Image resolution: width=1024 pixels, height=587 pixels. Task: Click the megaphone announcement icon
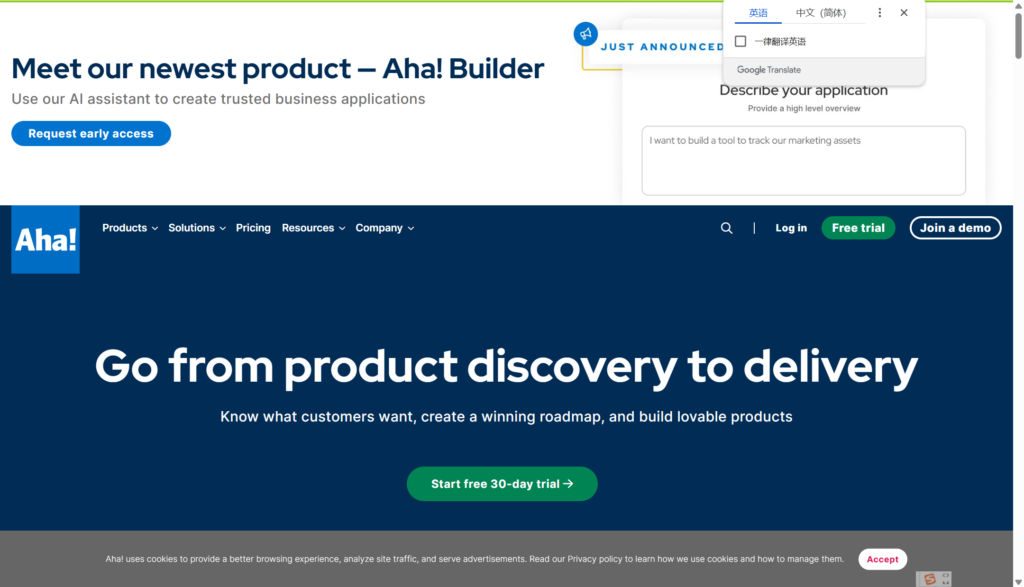(x=585, y=34)
